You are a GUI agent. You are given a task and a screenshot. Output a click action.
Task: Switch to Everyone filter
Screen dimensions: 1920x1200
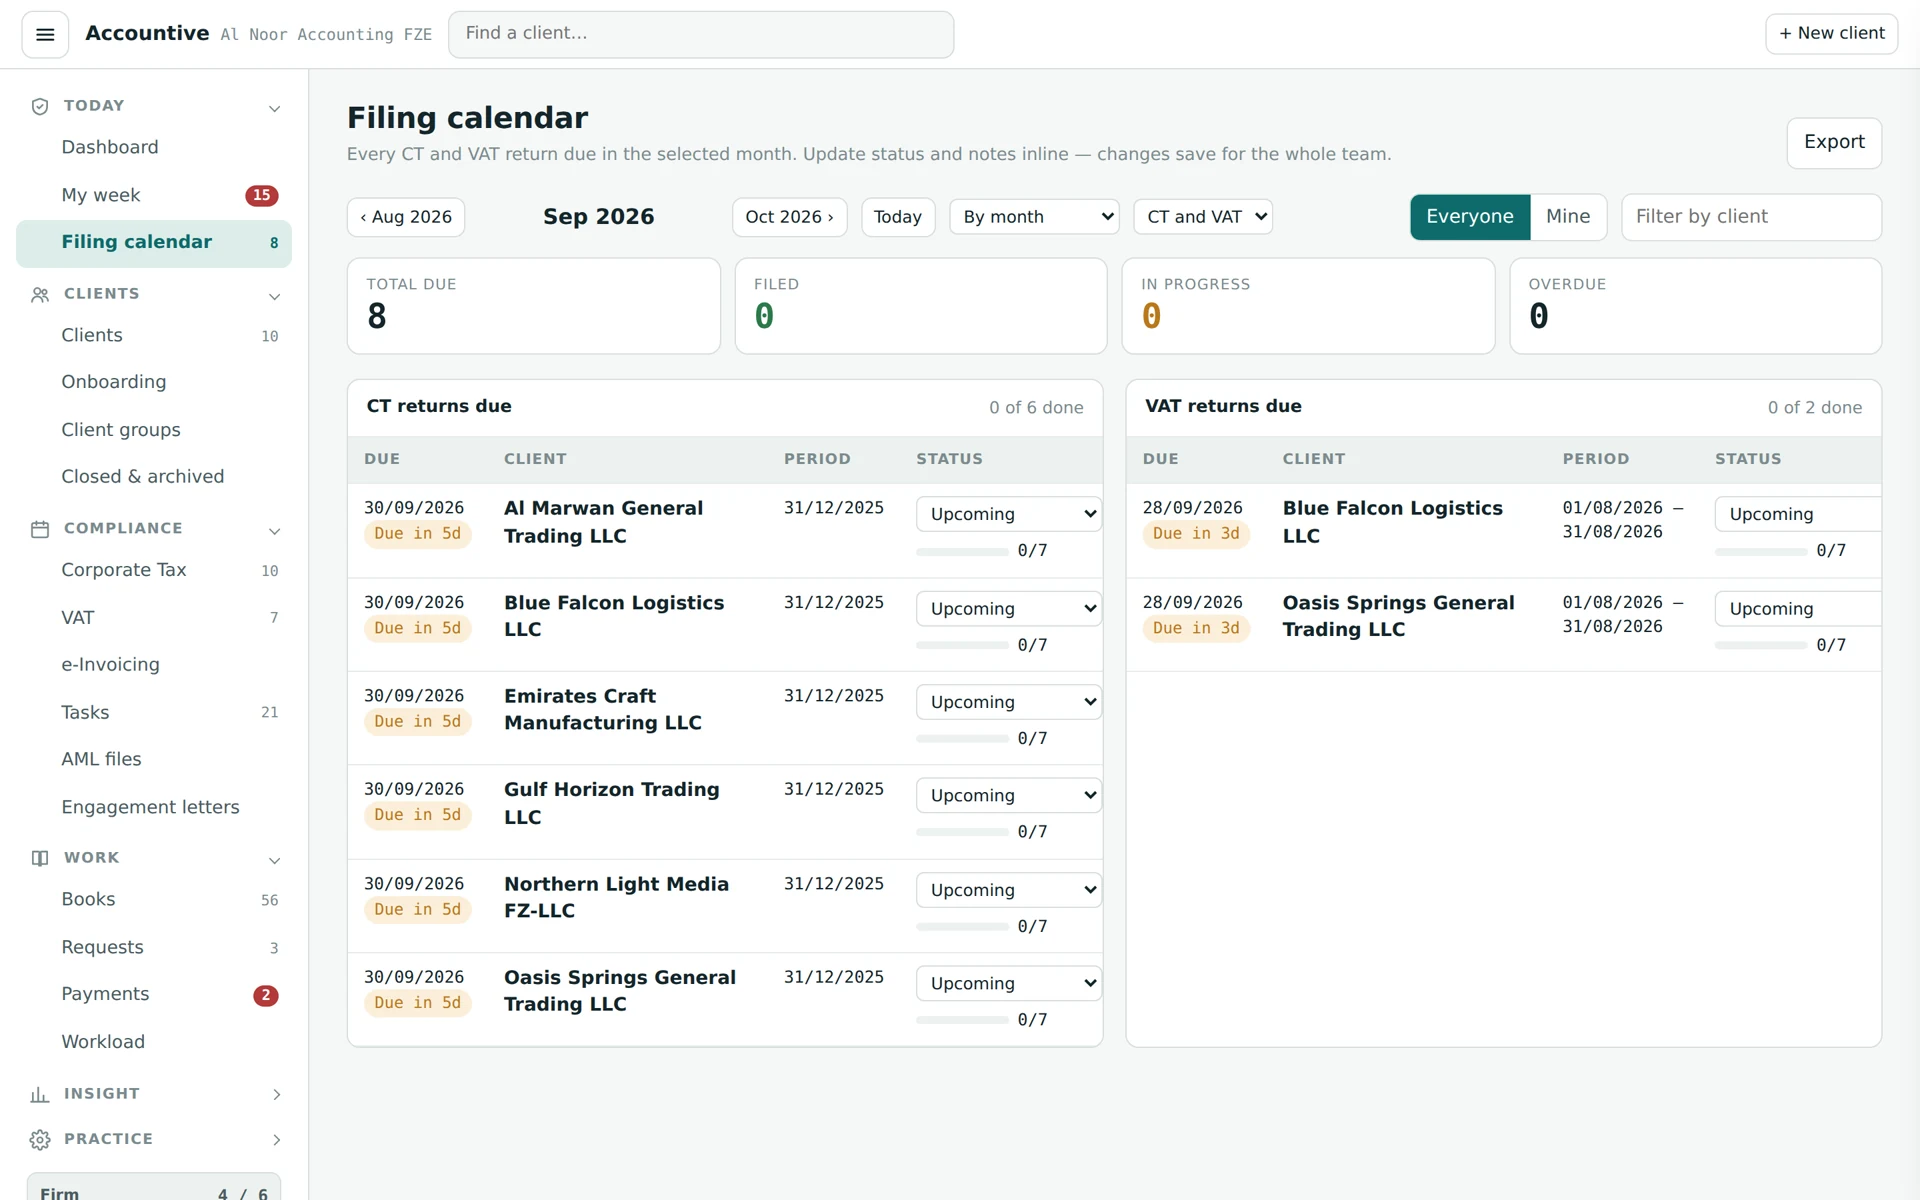click(1470, 217)
